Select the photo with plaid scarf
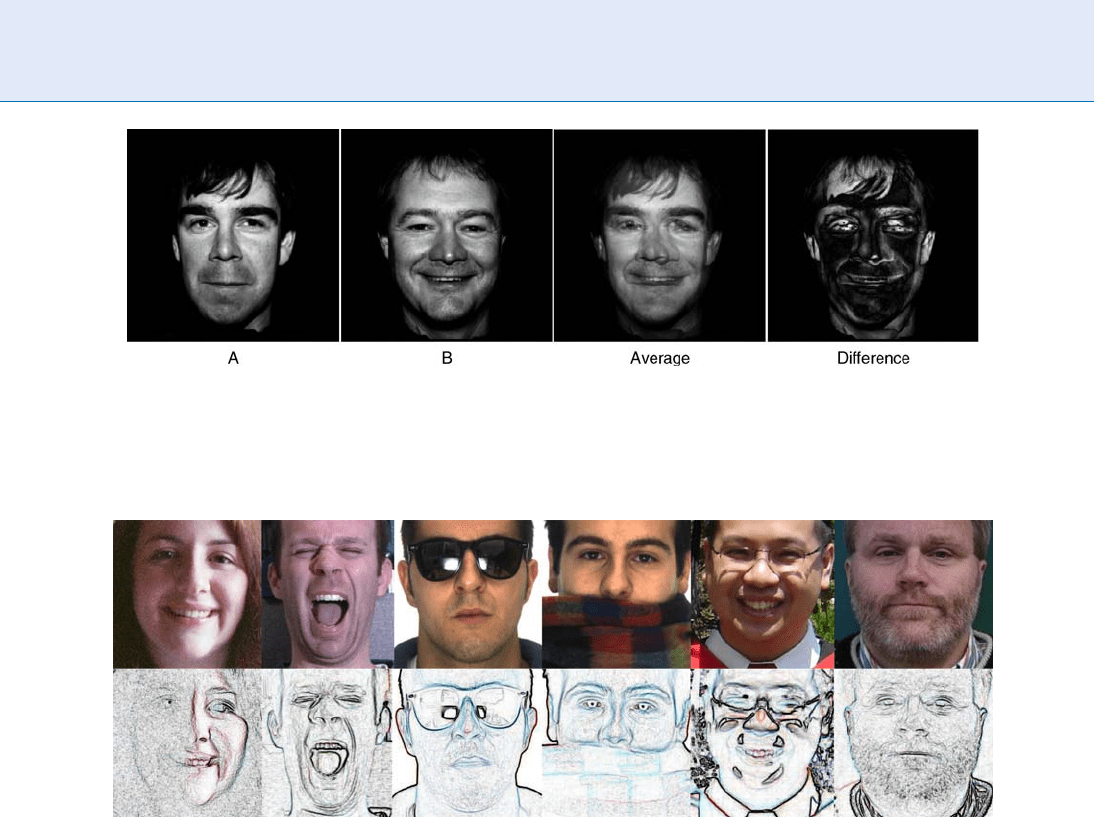 [616, 594]
